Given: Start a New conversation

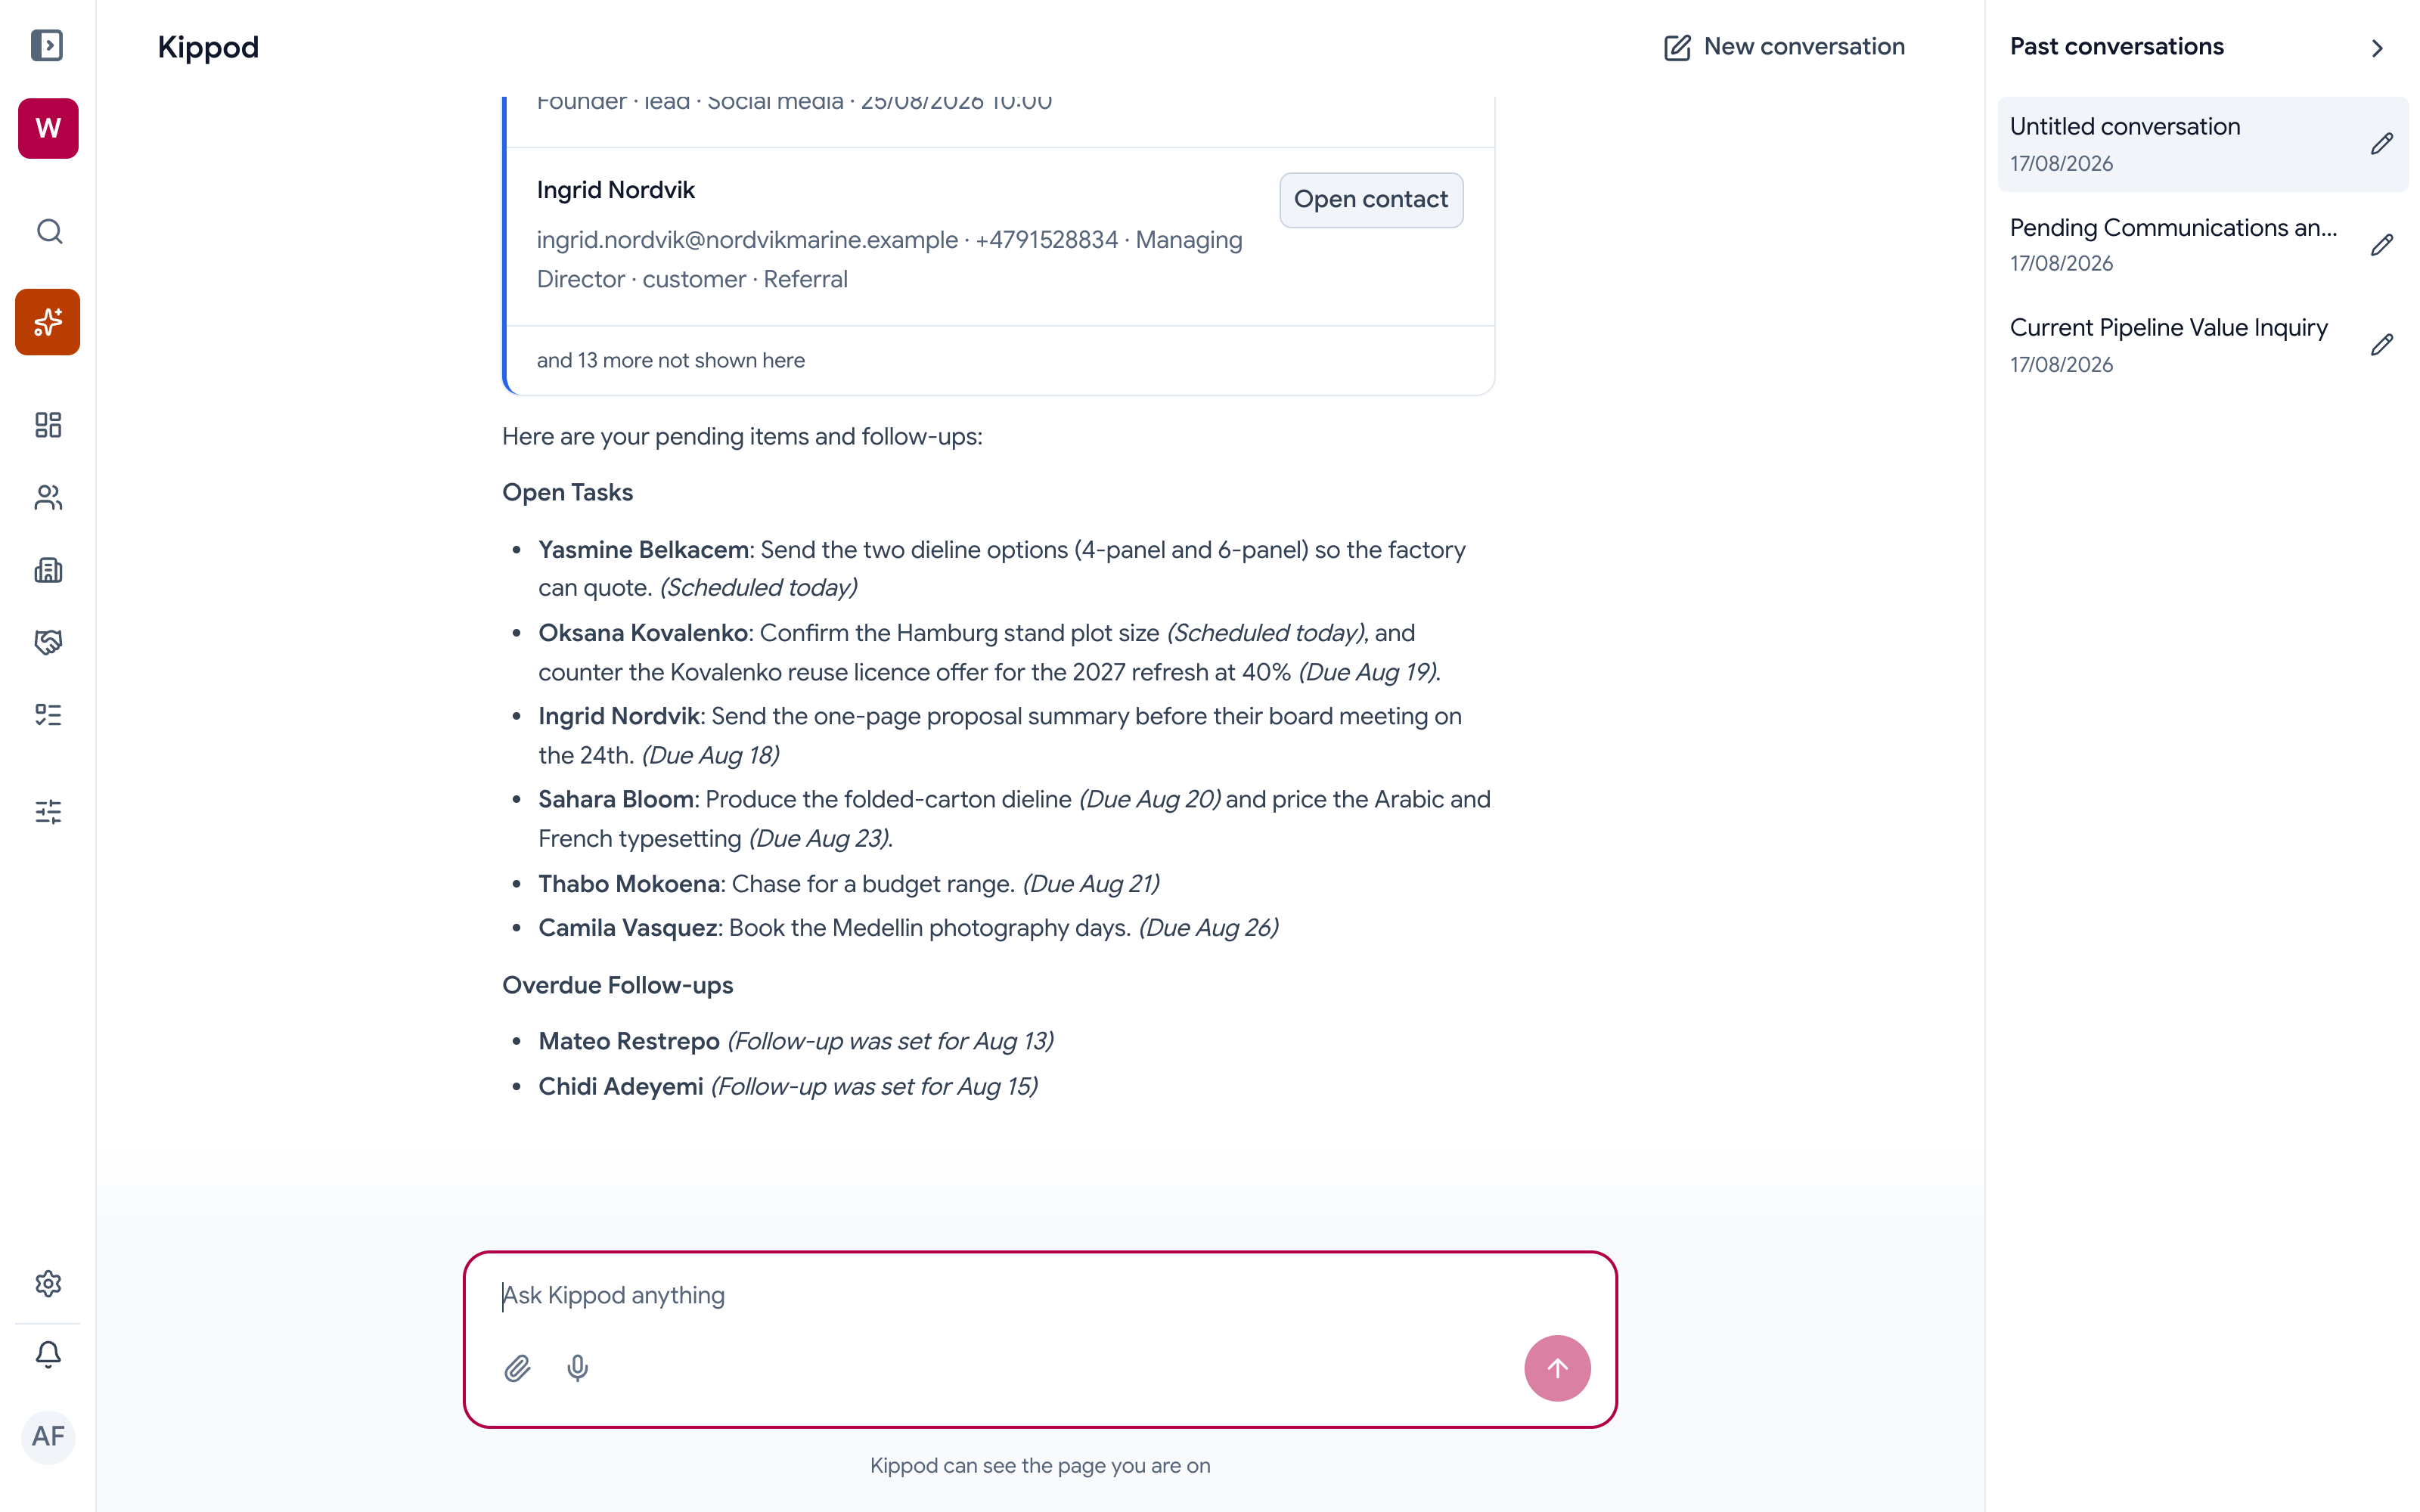Looking at the screenshot, I should [x=1784, y=47].
